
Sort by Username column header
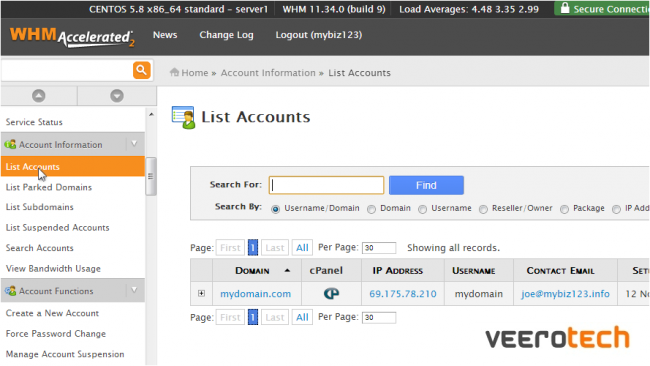pos(473,271)
